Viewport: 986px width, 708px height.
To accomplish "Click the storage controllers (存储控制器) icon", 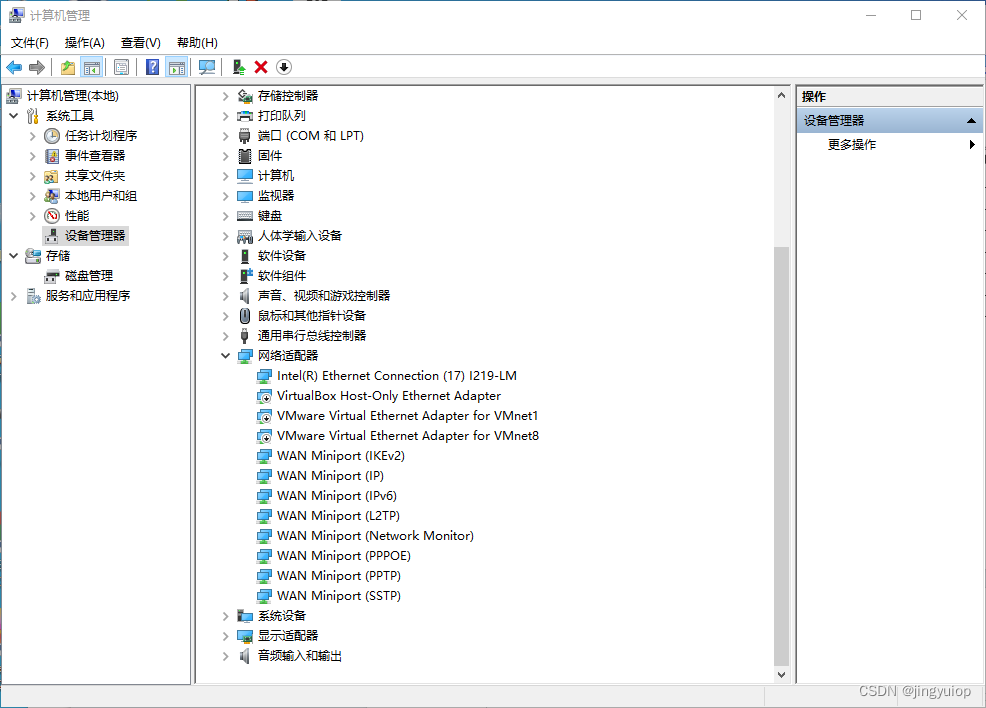I will point(245,96).
